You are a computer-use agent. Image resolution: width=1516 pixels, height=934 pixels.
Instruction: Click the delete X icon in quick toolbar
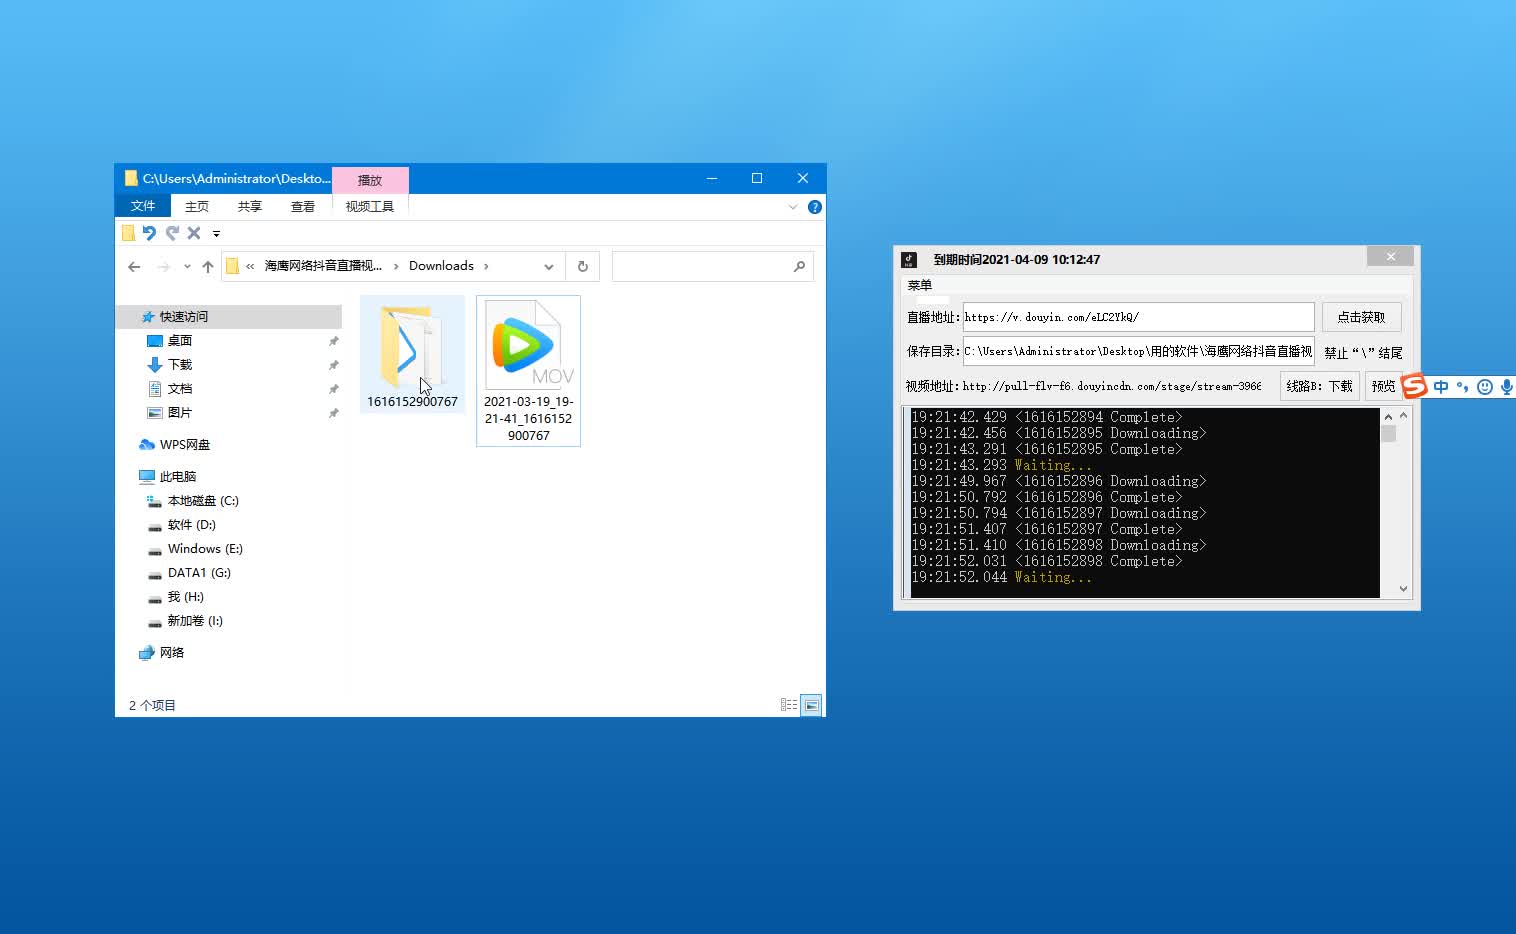(x=194, y=233)
